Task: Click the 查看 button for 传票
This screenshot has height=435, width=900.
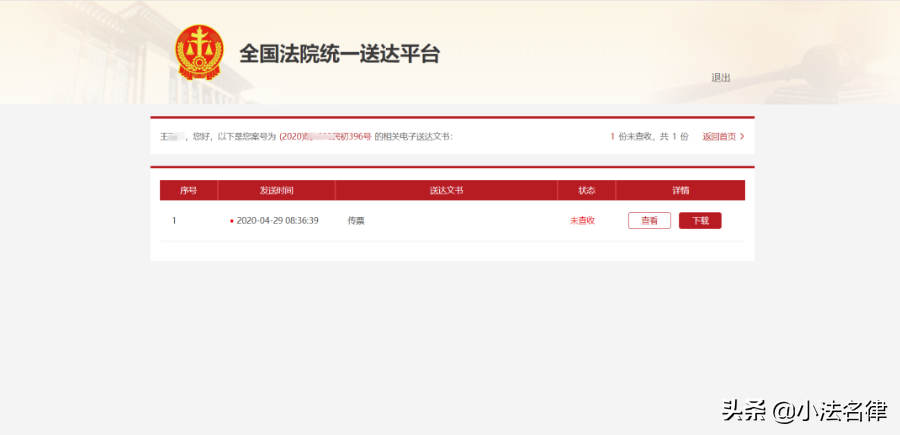Action: click(x=649, y=220)
